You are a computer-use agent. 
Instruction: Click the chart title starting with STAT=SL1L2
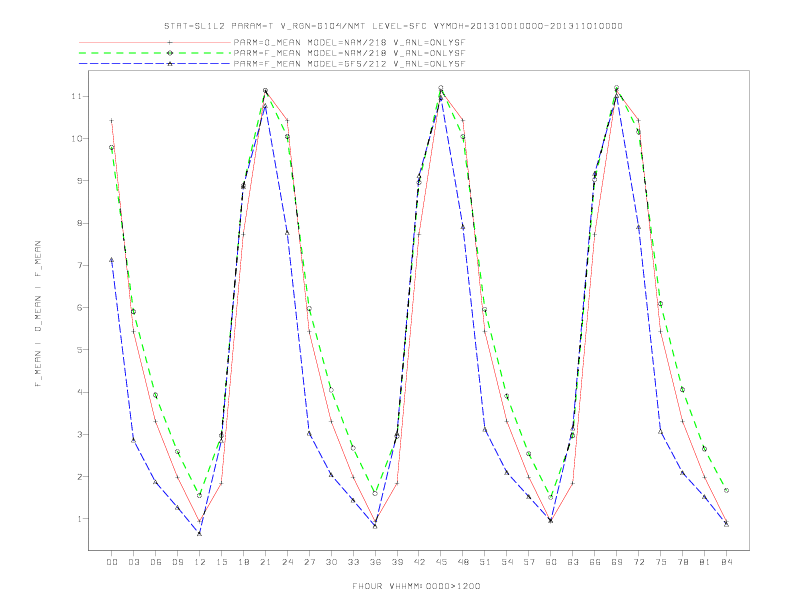pos(393,26)
